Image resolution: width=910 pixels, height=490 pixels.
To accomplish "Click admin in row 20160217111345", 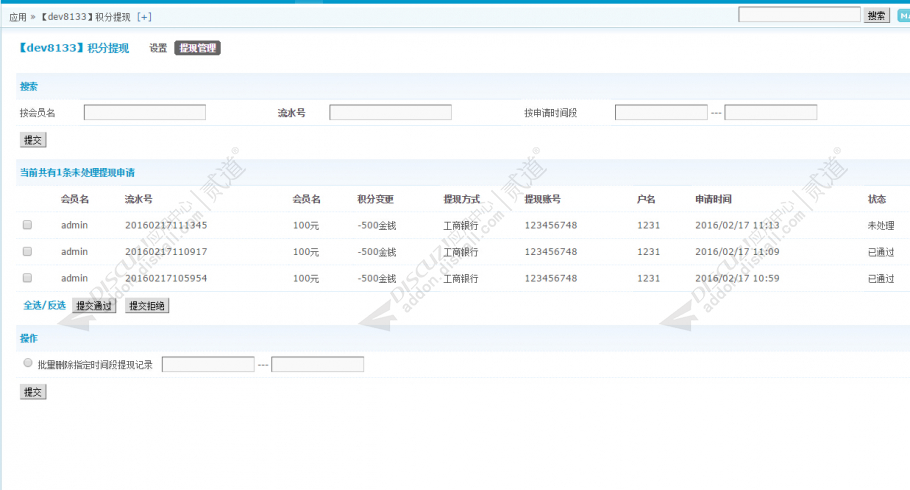I will coord(74,225).
